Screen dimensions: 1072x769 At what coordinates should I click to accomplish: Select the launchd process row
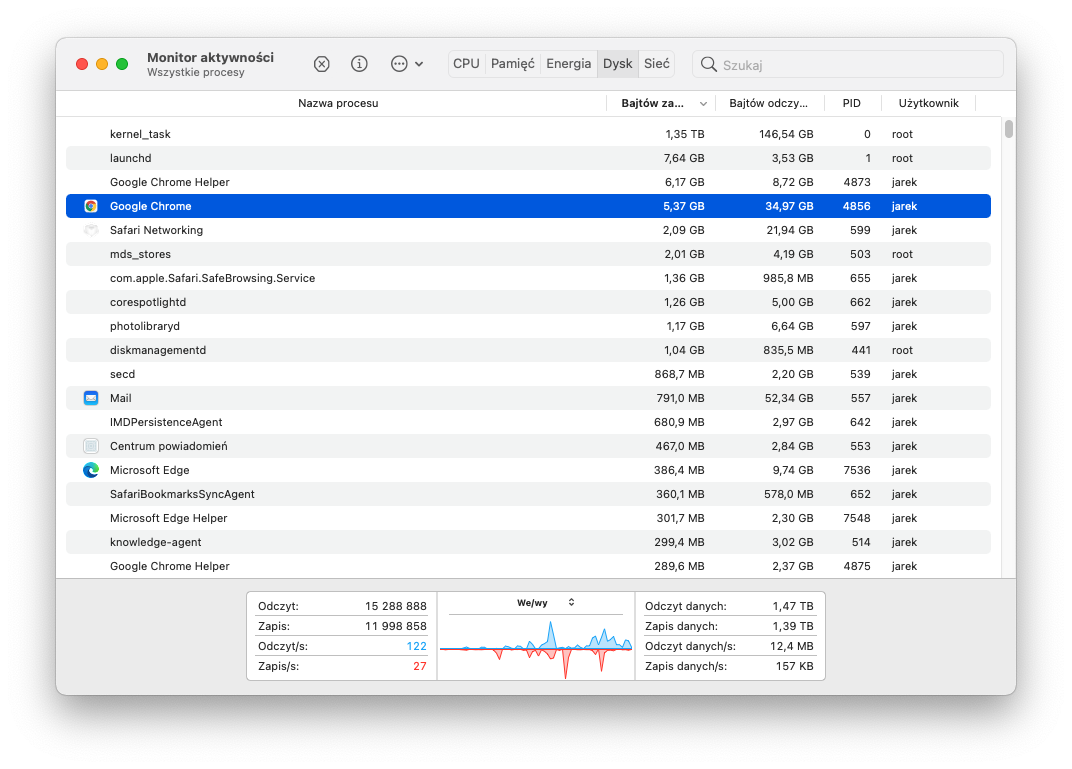point(528,159)
